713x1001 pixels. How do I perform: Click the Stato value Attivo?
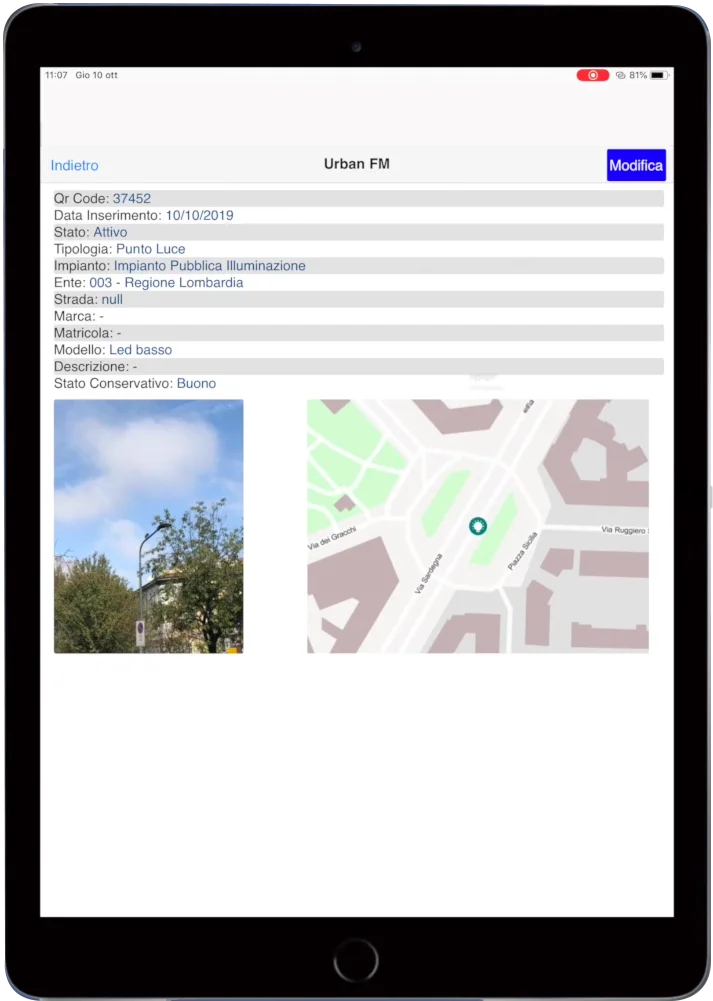[x=110, y=232]
